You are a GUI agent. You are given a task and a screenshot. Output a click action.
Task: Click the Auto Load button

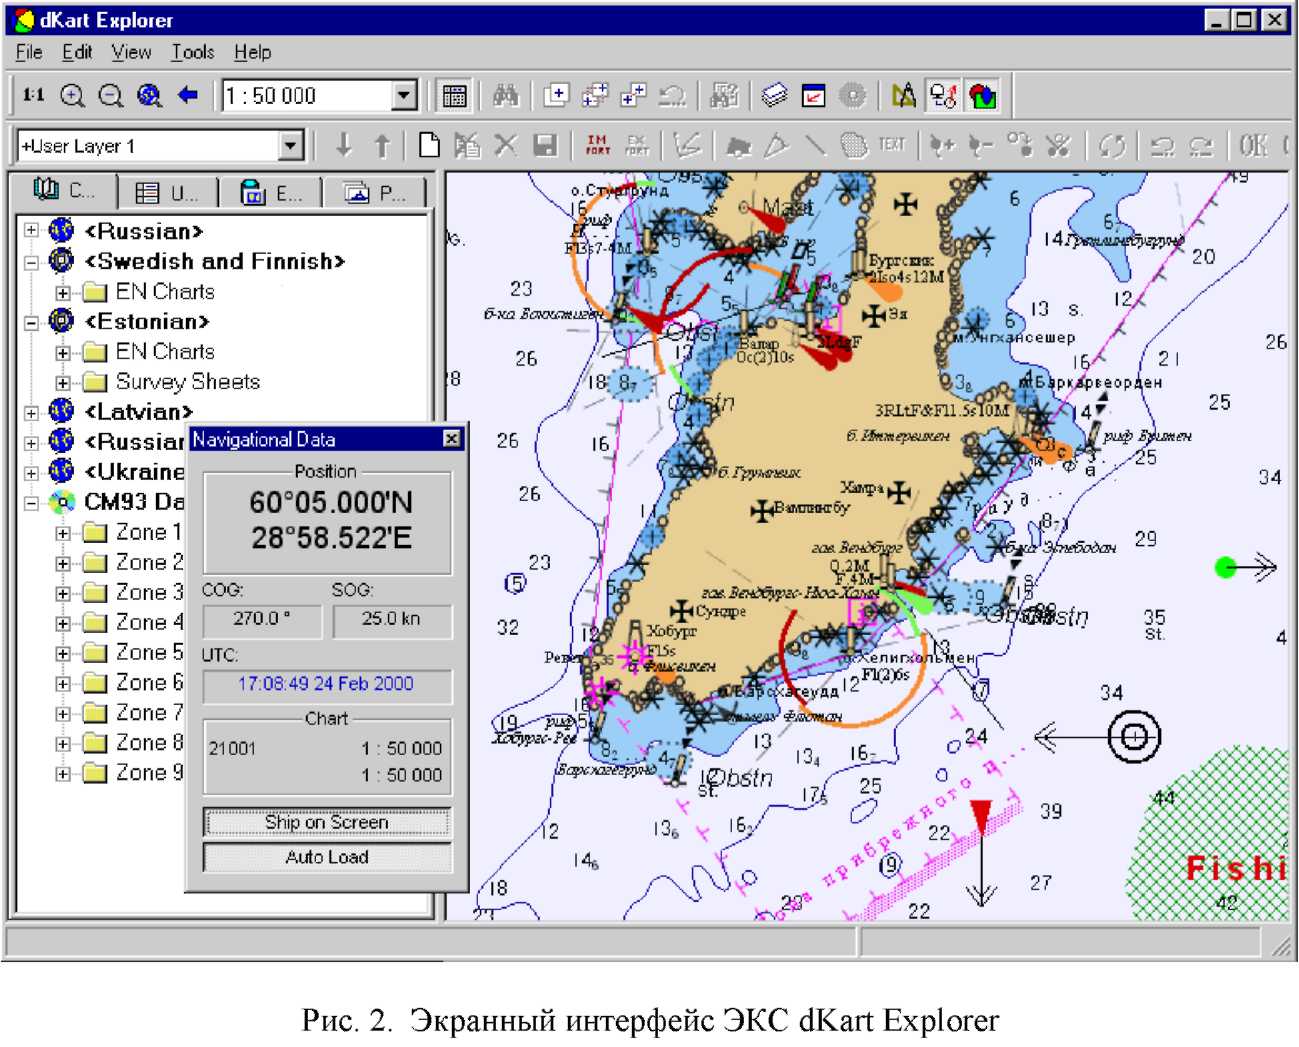tap(327, 857)
